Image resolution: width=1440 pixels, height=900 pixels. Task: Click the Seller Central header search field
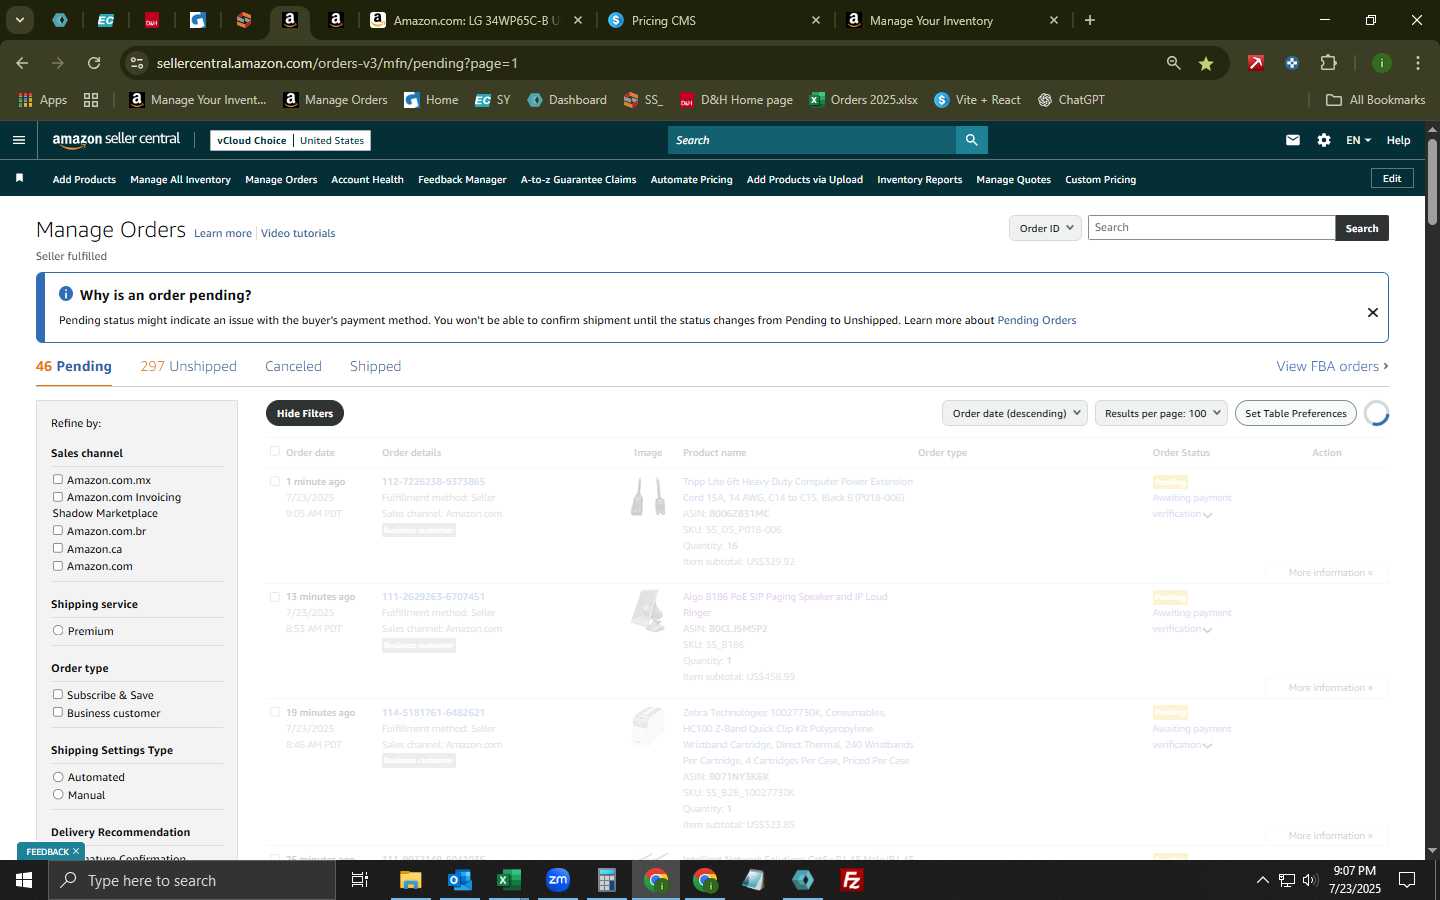pyautogui.click(x=812, y=140)
